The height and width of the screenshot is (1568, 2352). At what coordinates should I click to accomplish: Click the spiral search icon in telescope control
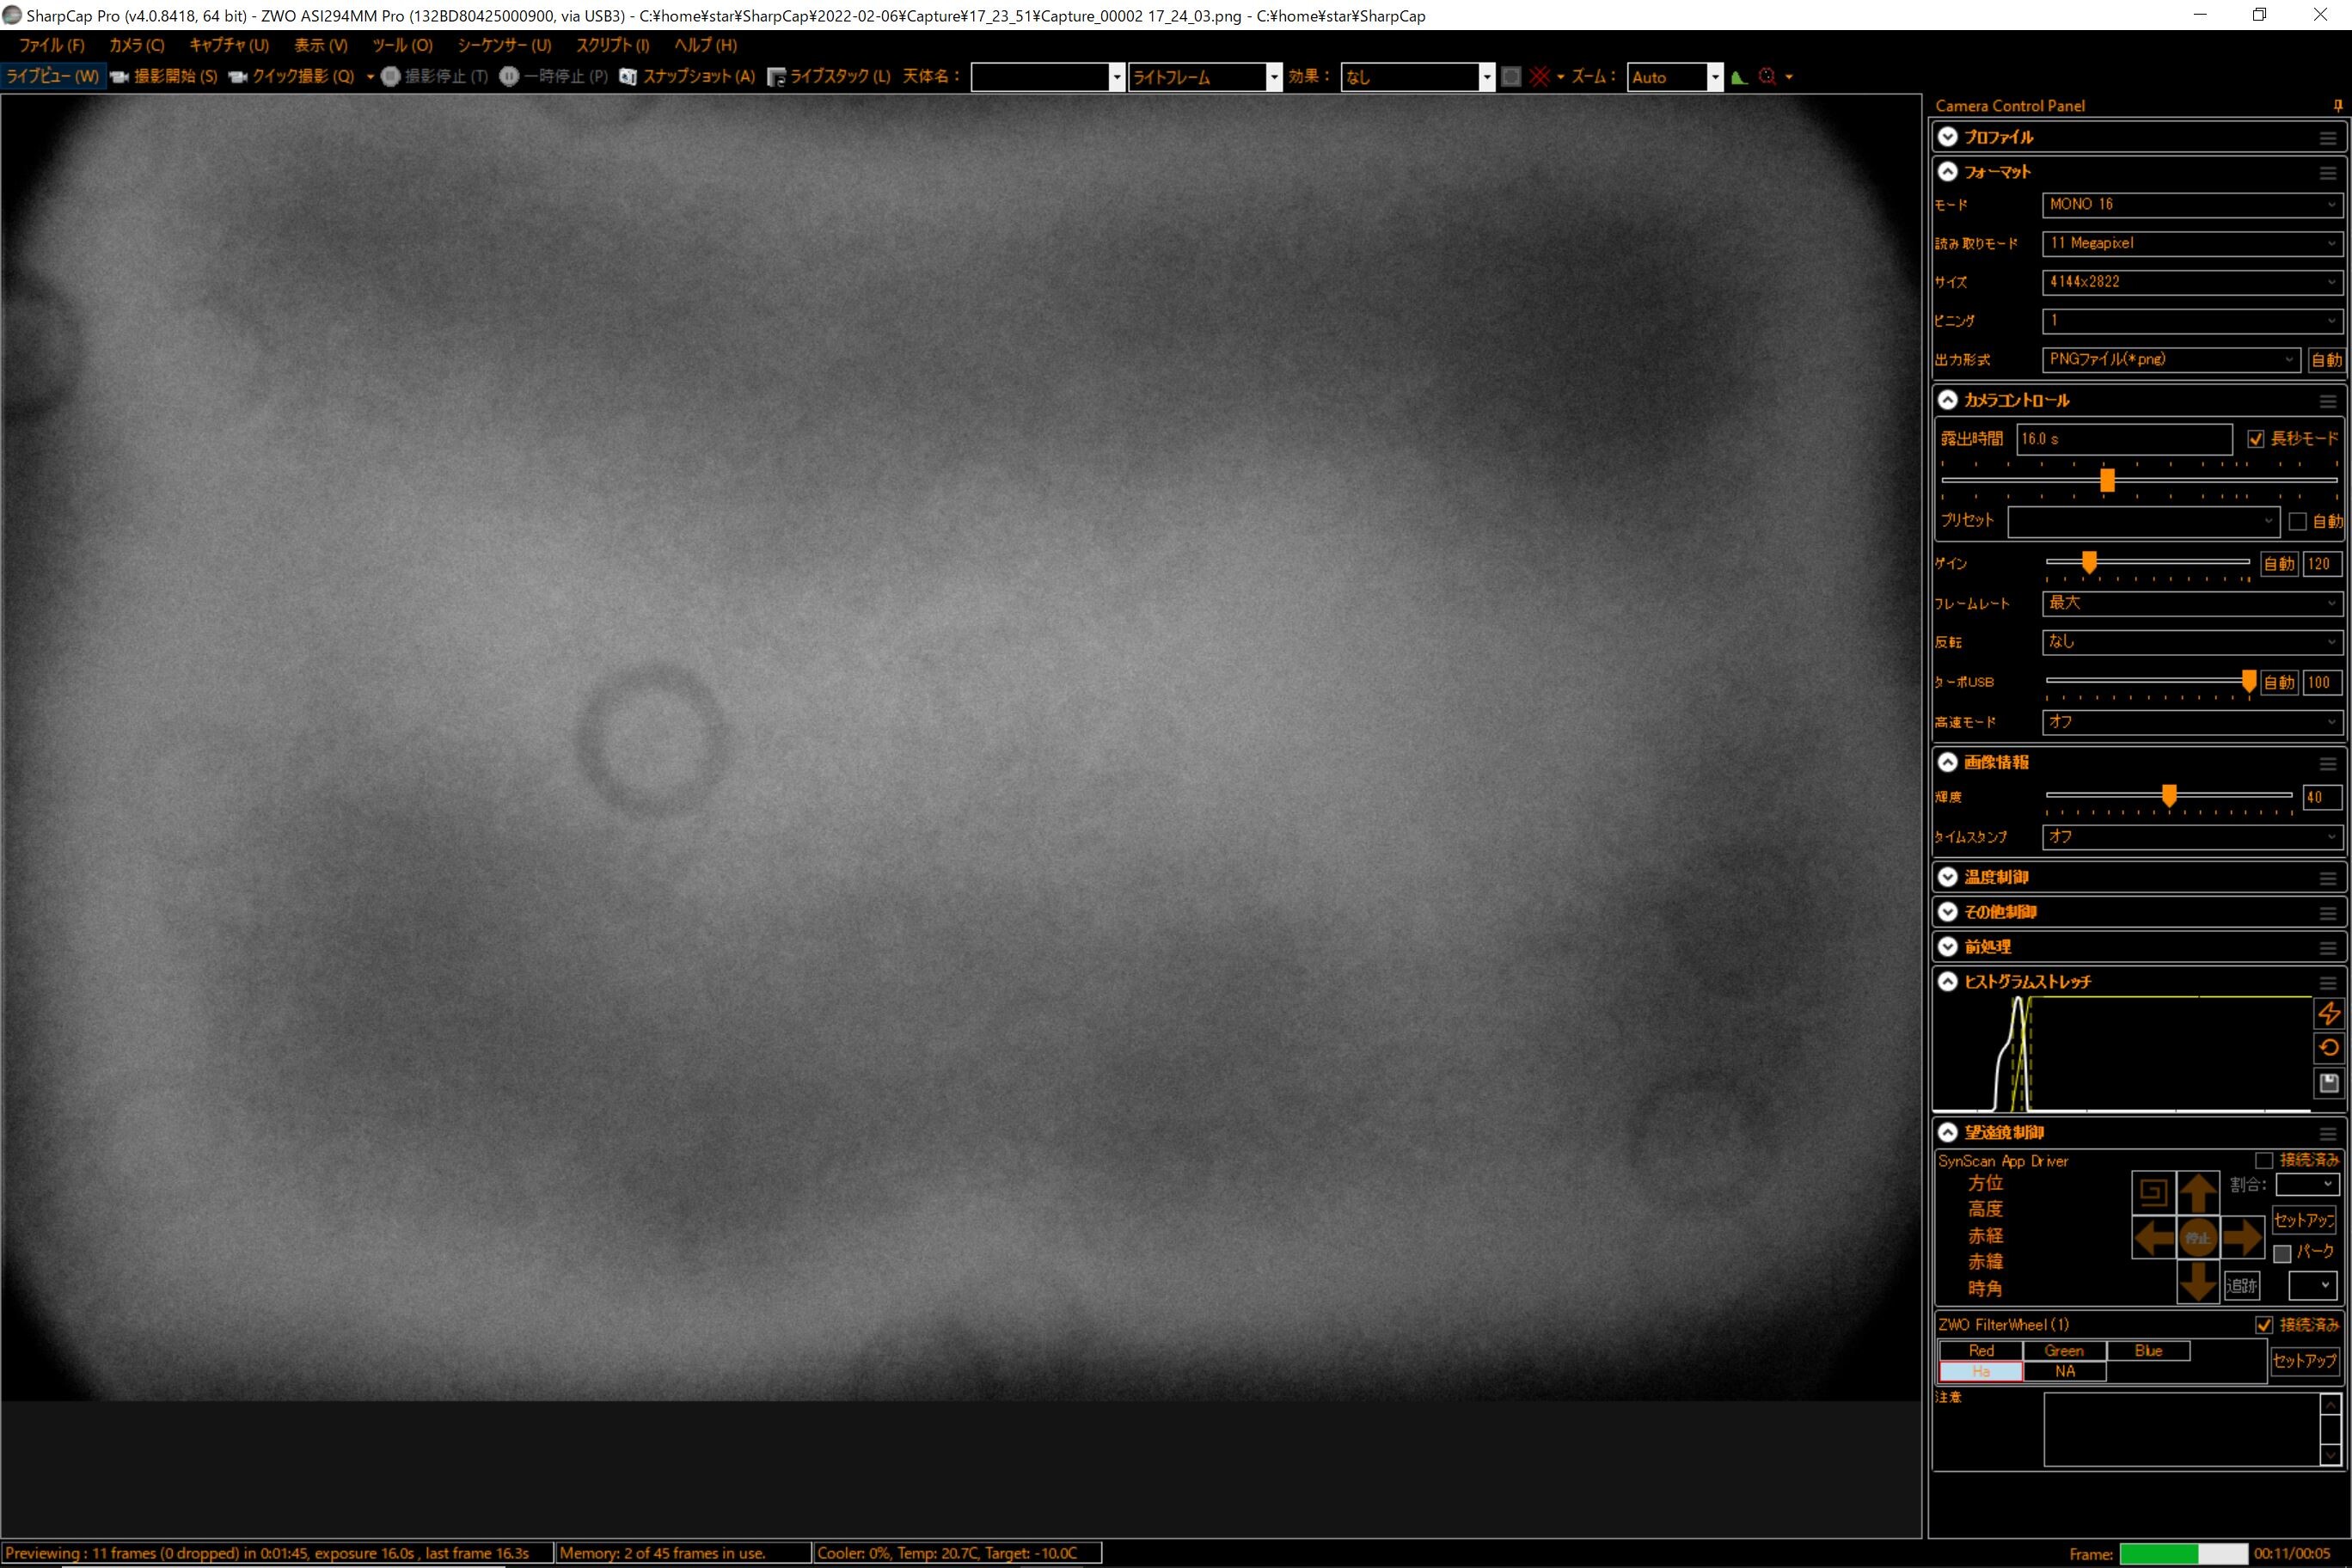(x=2153, y=1193)
